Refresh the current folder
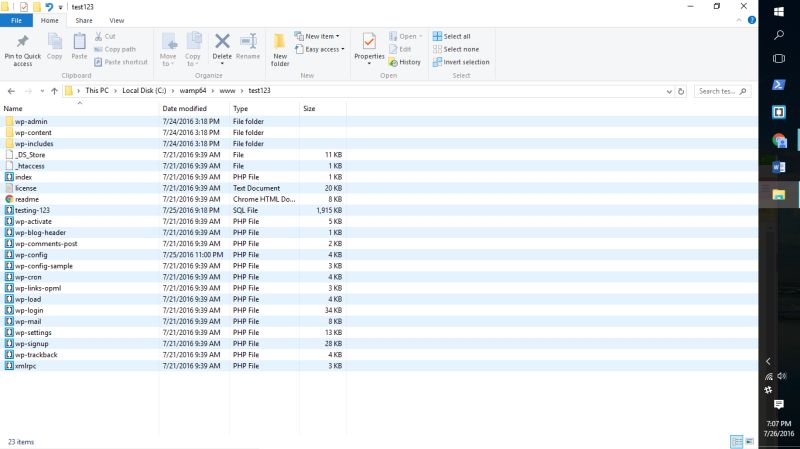 pos(681,91)
